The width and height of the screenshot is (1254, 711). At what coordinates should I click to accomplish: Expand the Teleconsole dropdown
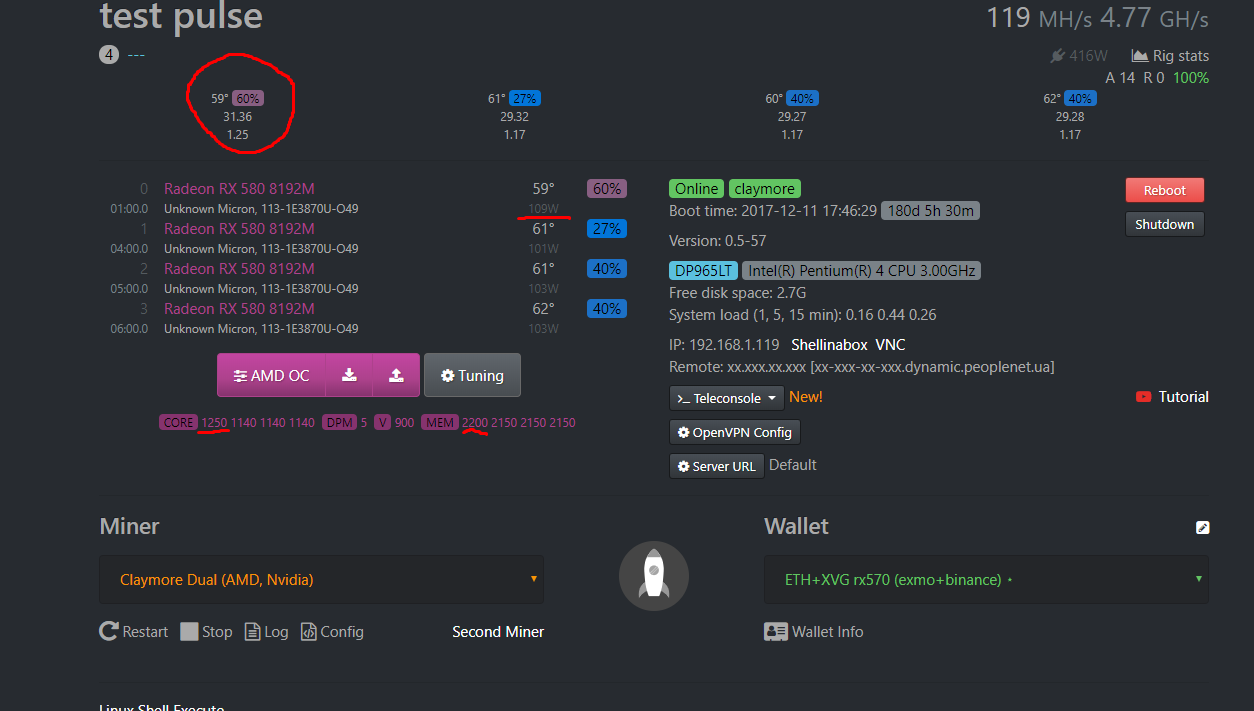pyautogui.click(x=725, y=398)
